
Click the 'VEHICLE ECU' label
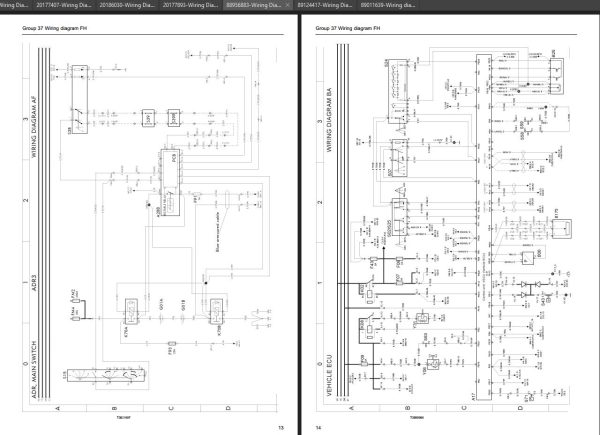pos(329,375)
